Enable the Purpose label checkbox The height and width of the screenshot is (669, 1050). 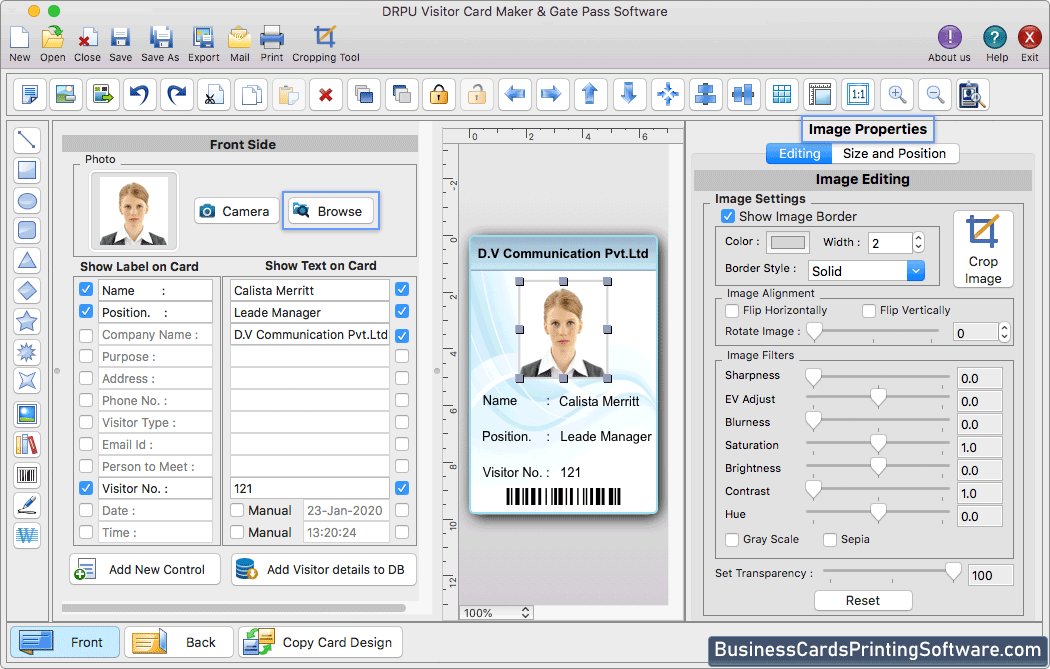click(86, 356)
